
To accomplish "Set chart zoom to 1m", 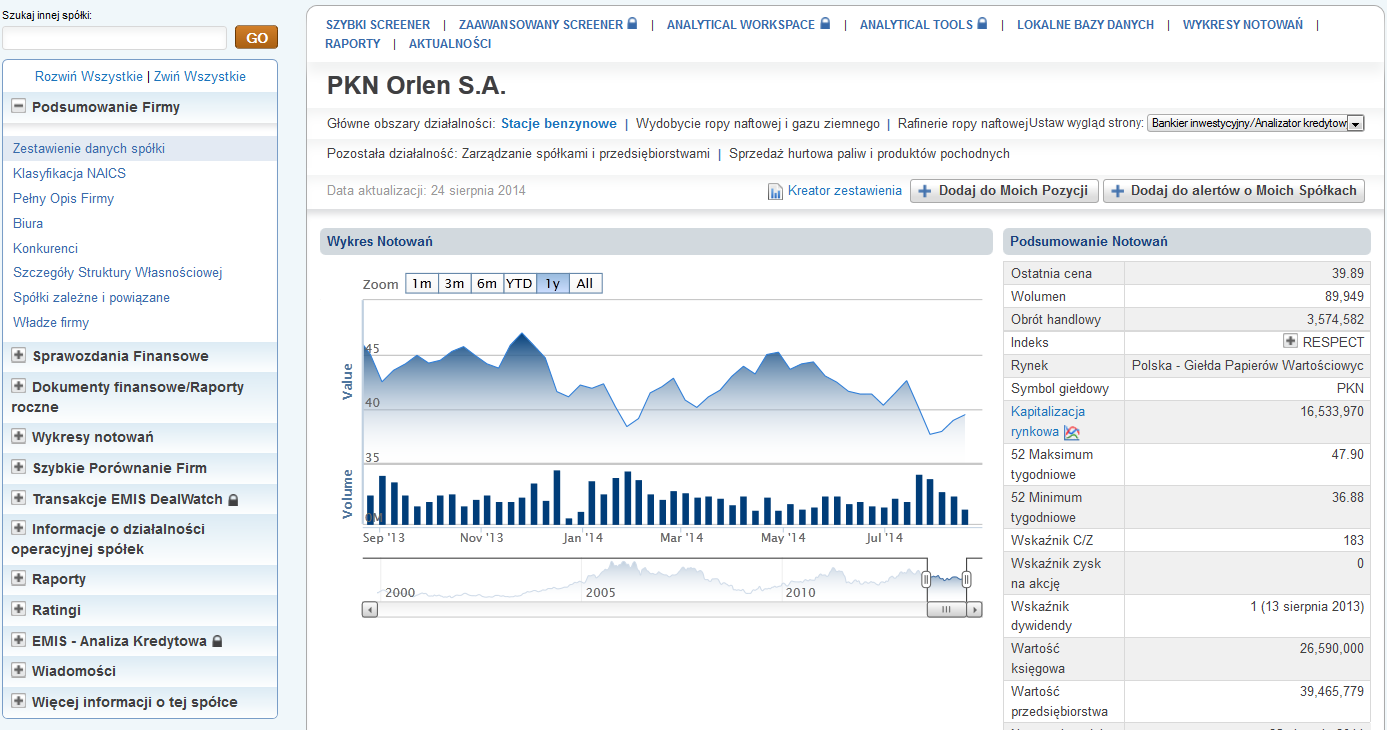I will [x=421, y=283].
